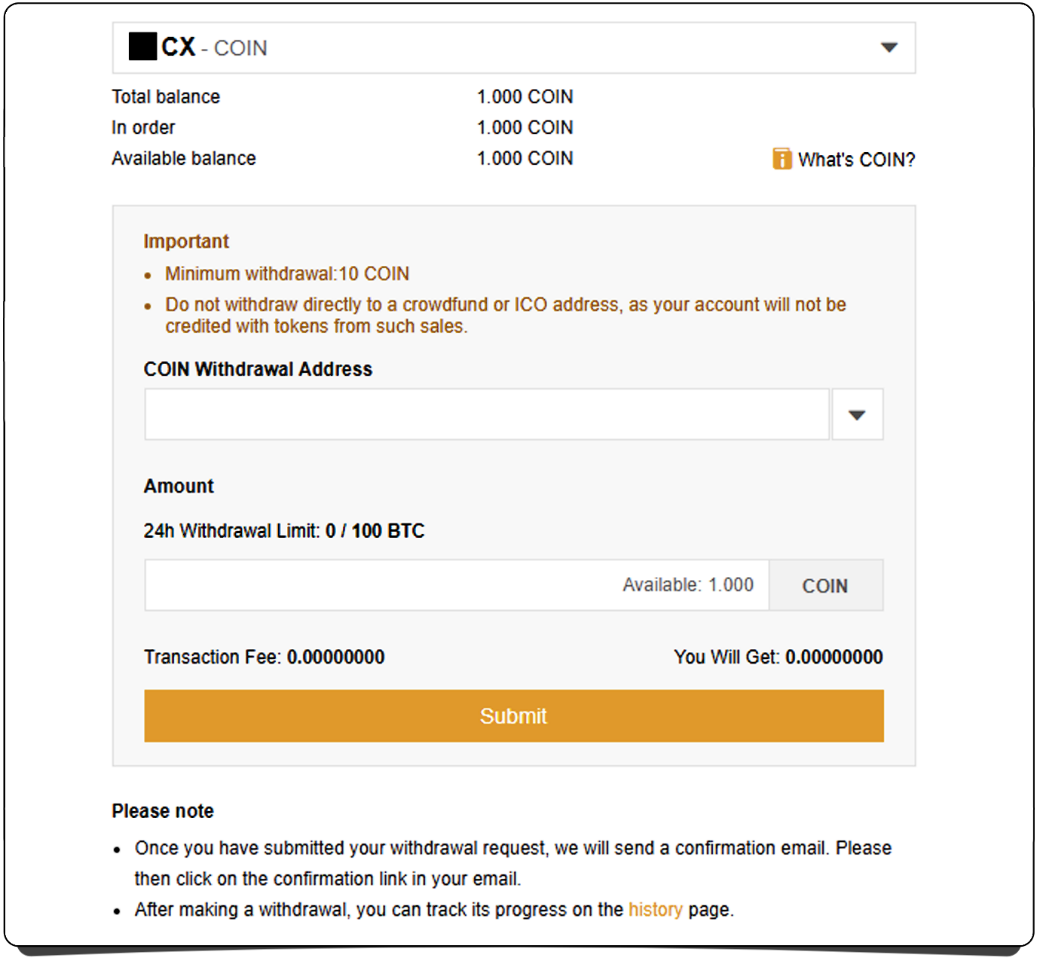Click the orange info icon beside What's COIN?
Image resolution: width=1040 pixels, height=961 pixels.
click(782, 159)
